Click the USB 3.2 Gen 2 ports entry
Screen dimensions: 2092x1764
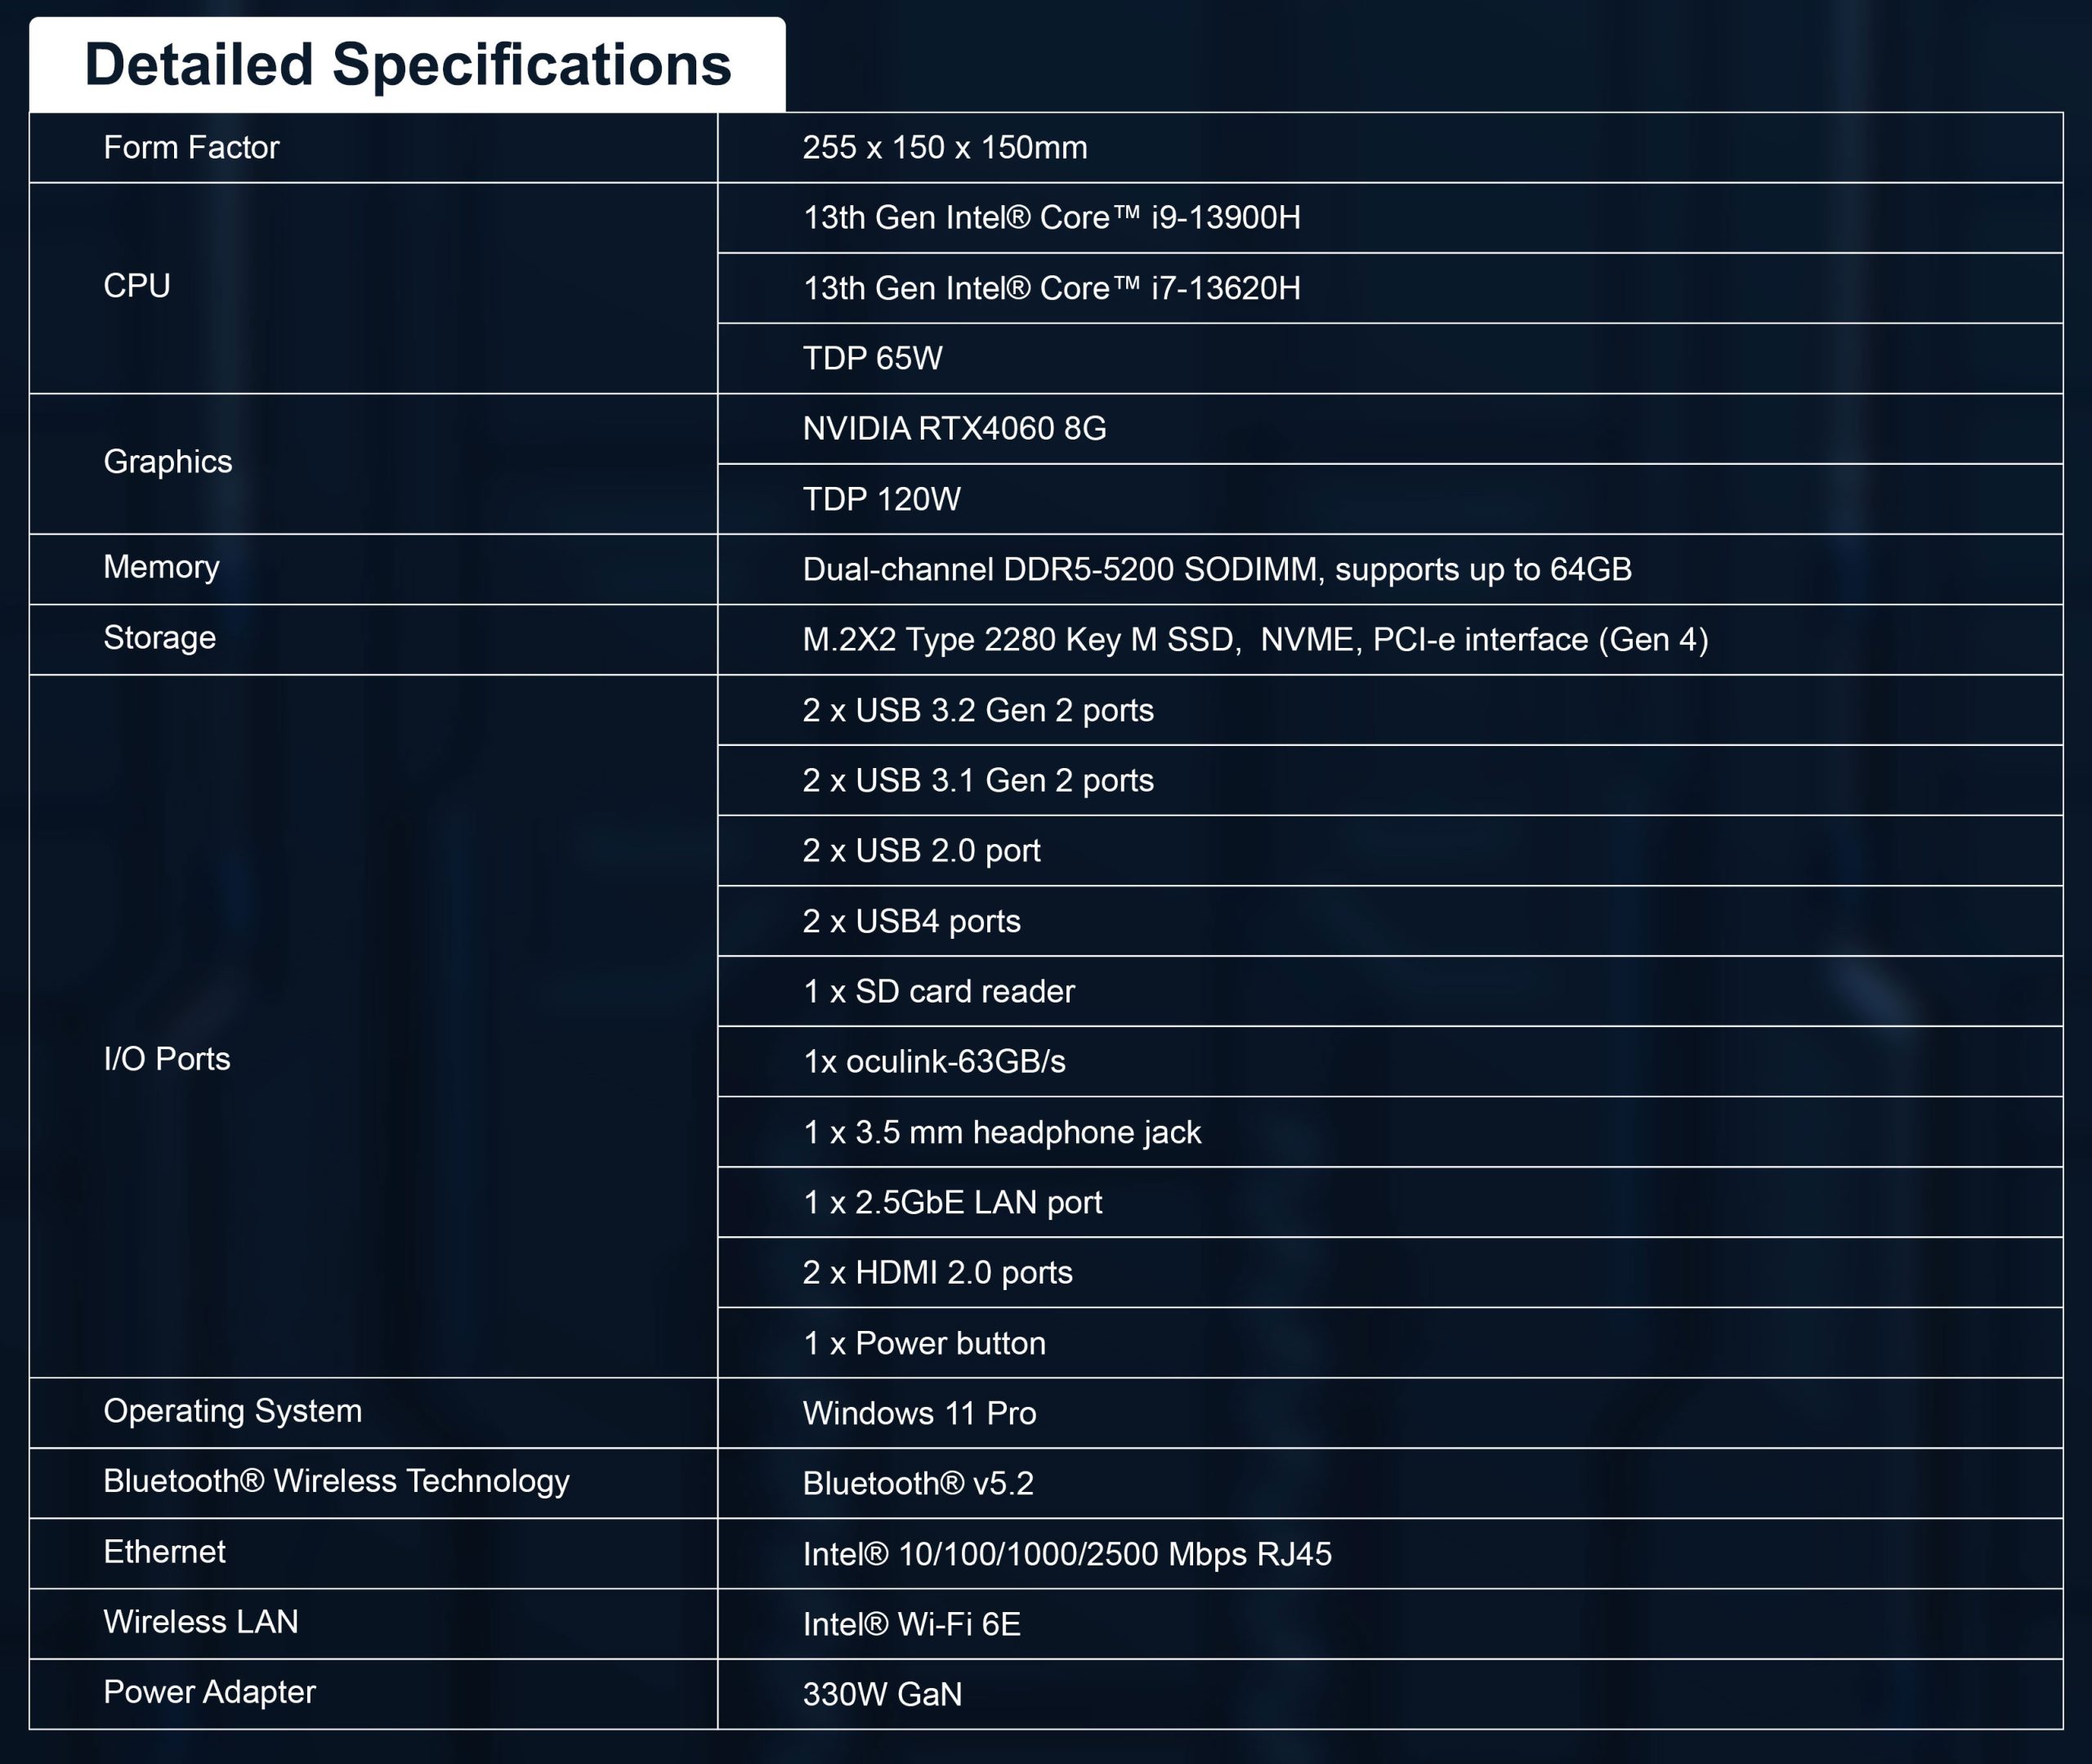pyautogui.click(x=977, y=710)
